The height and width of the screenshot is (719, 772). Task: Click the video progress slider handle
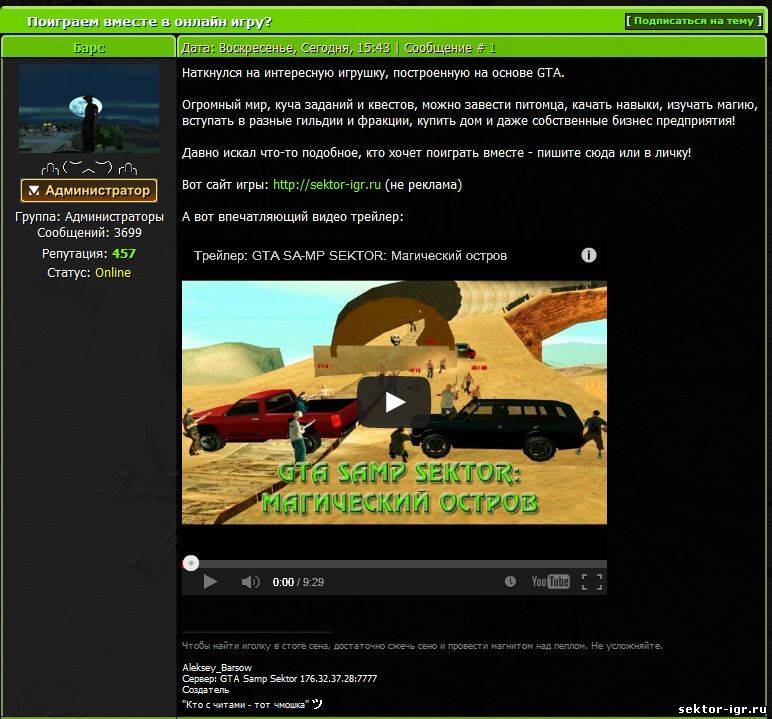pos(191,563)
